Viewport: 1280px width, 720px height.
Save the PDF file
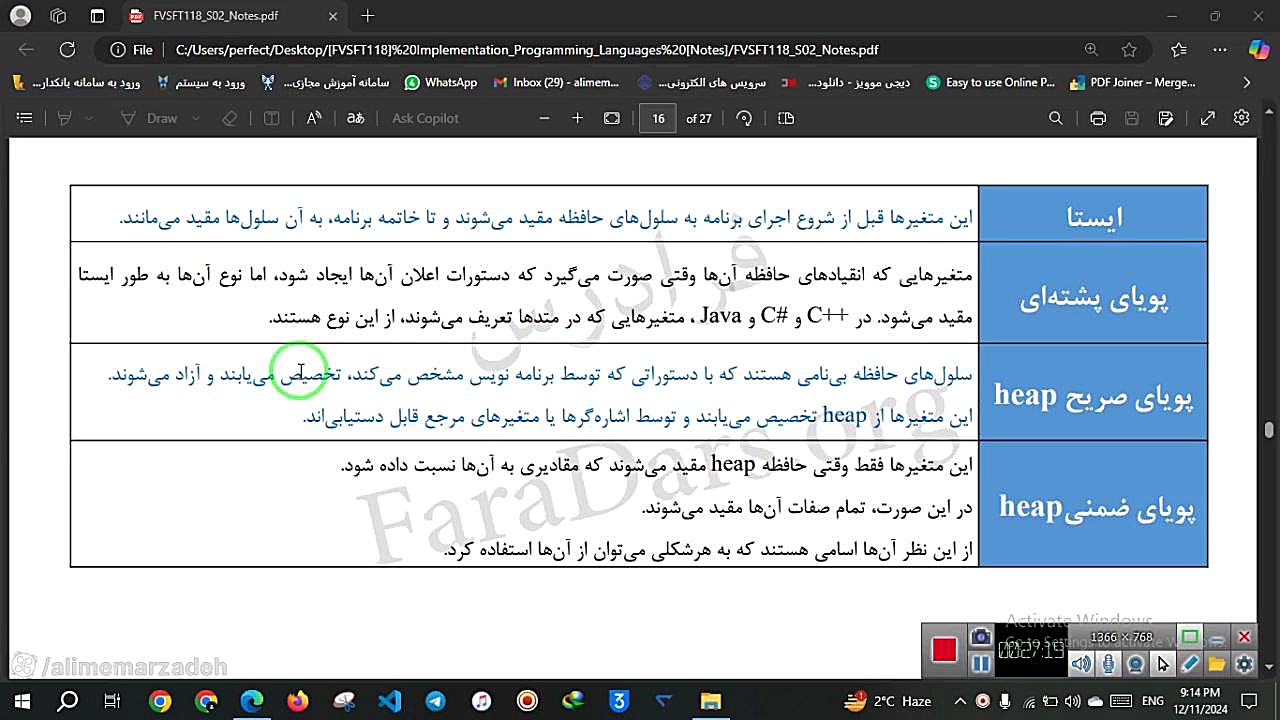point(1132,118)
